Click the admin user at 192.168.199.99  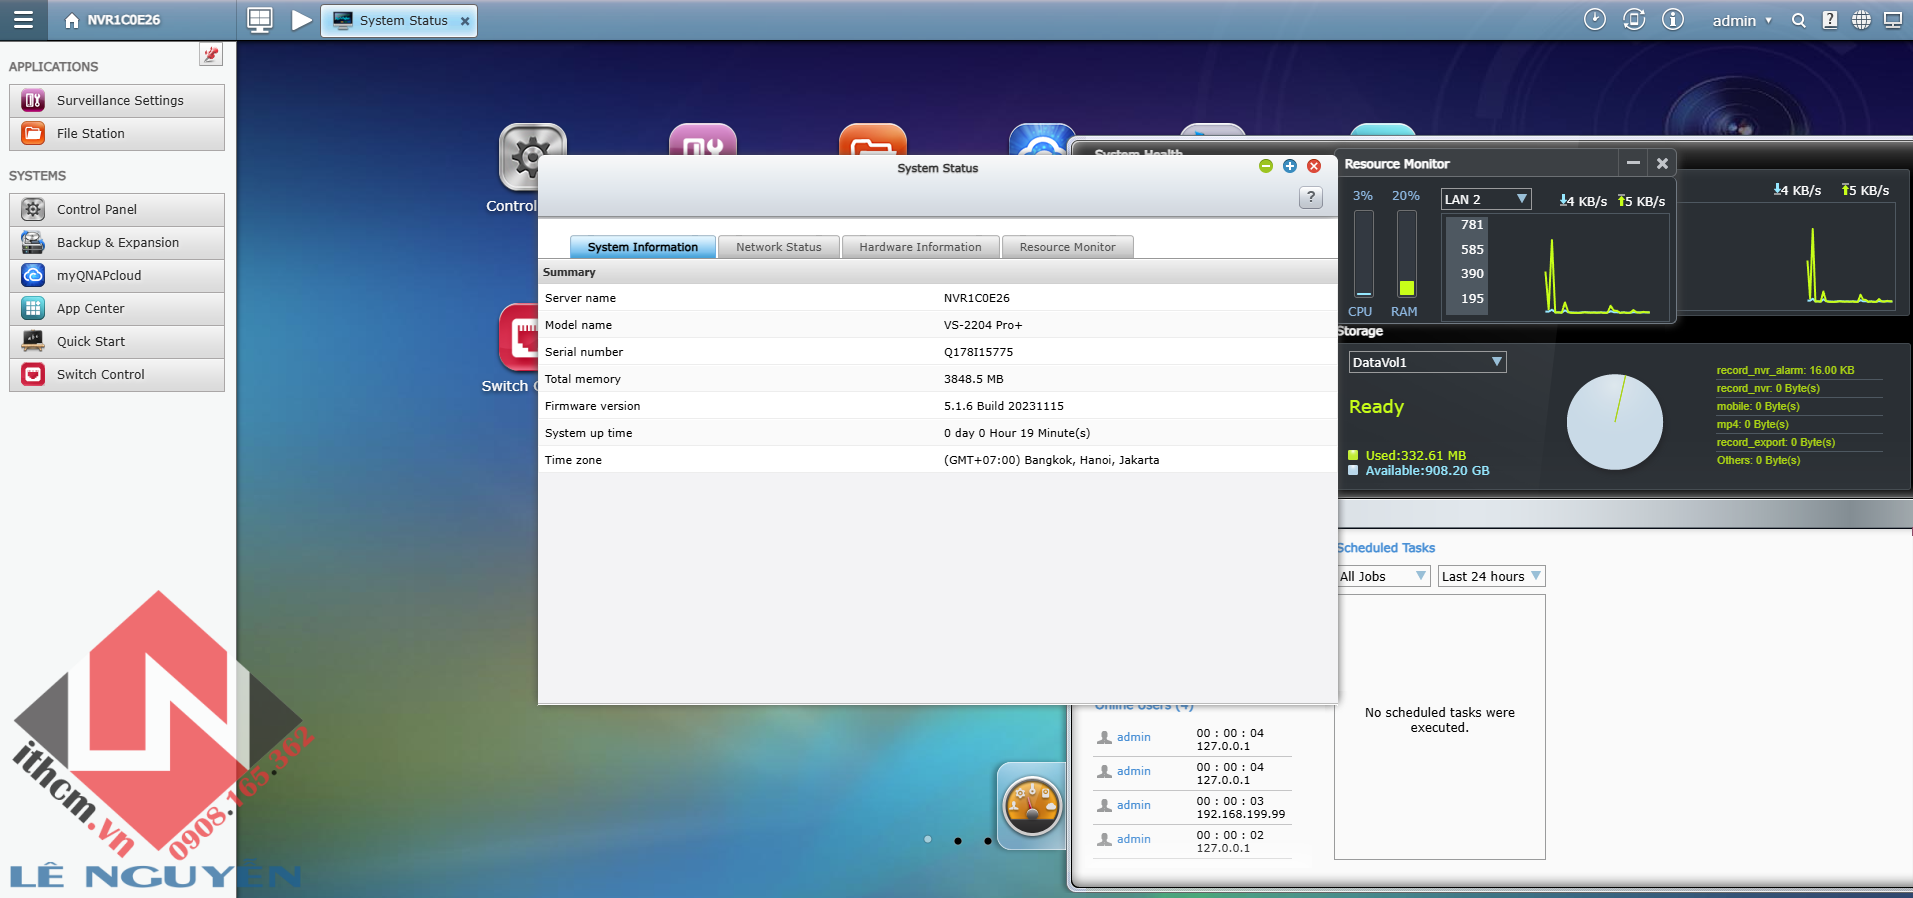point(1134,805)
